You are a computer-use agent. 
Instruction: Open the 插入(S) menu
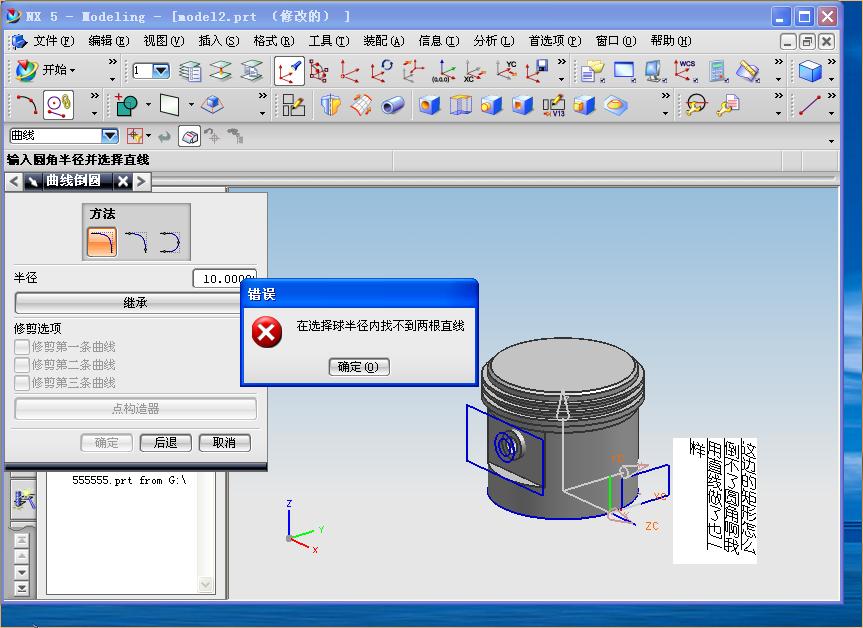(219, 41)
